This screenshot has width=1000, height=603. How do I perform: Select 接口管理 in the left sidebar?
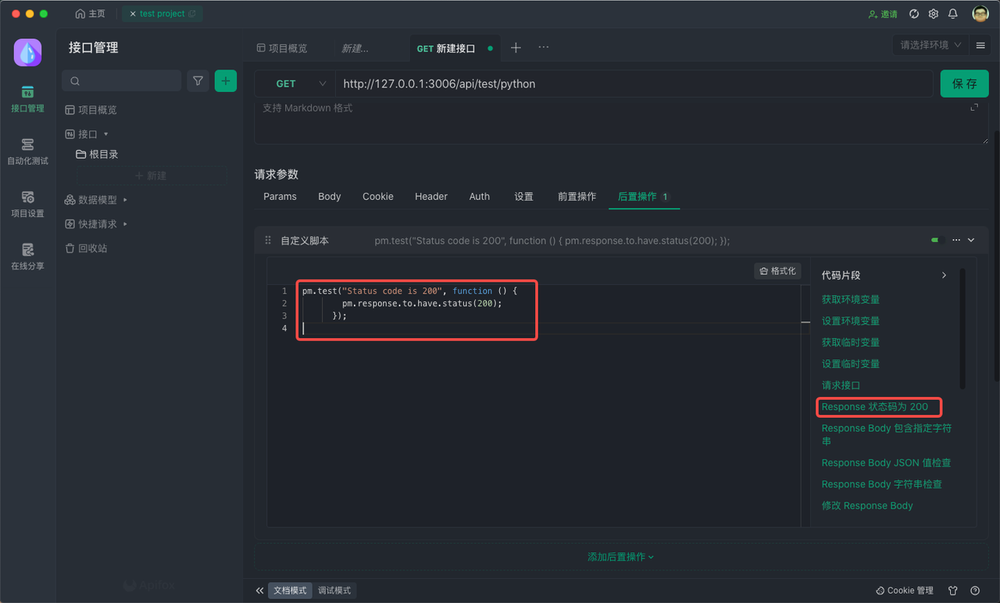(x=27, y=99)
